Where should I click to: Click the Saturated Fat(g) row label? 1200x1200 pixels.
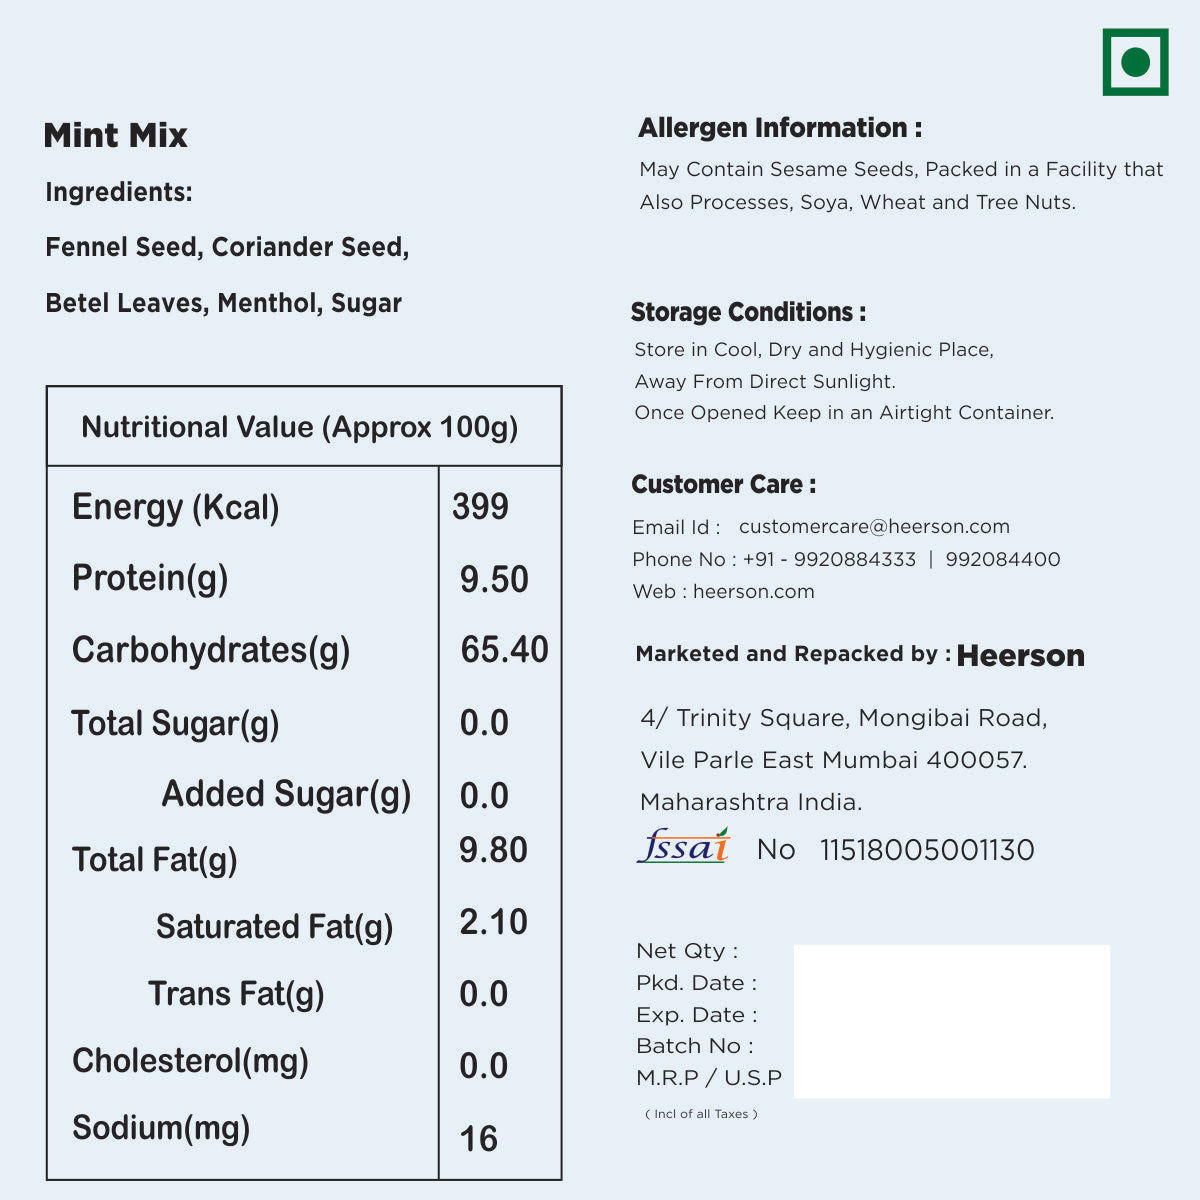[274, 927]
